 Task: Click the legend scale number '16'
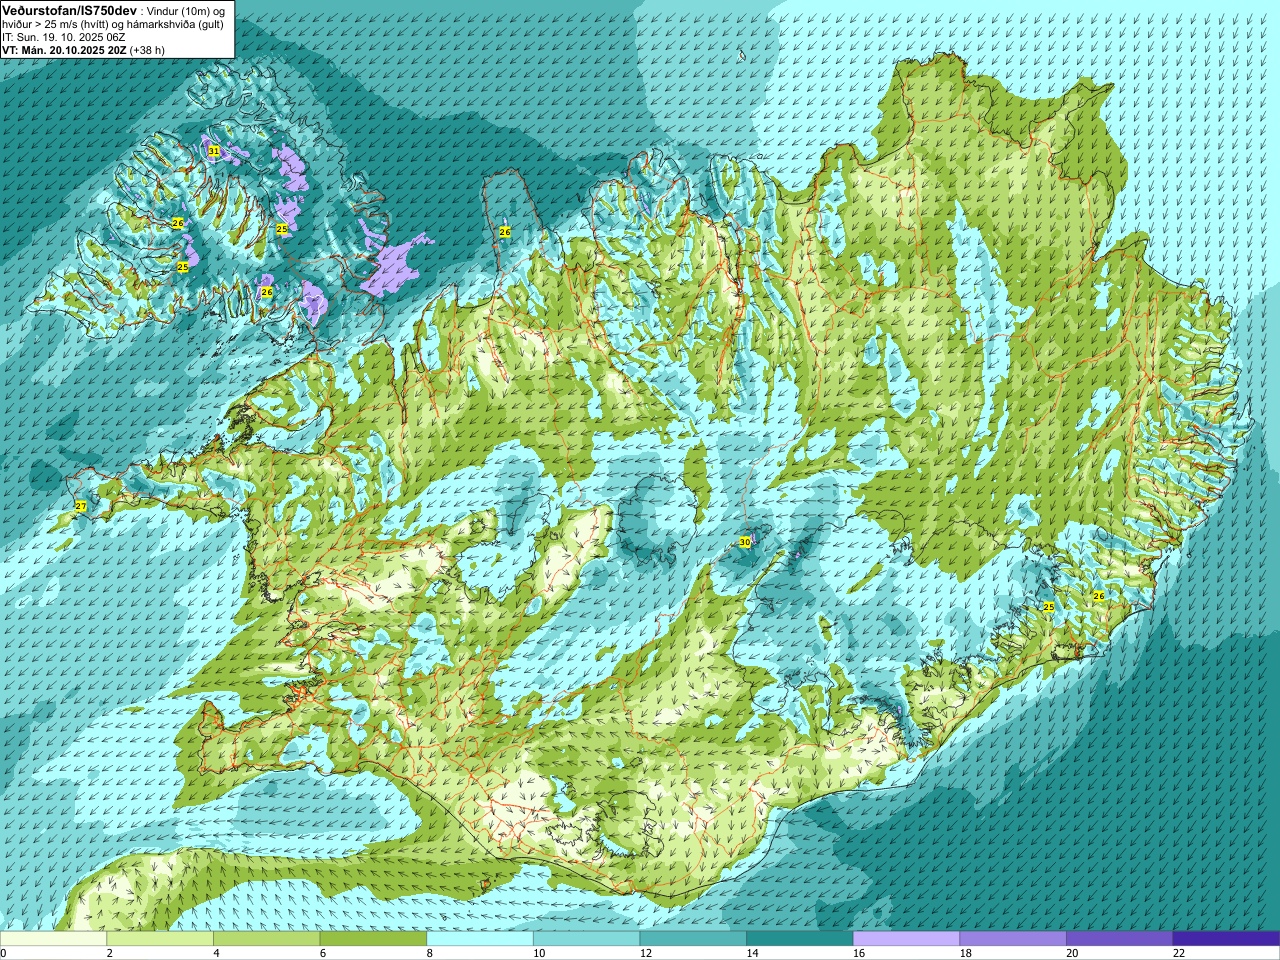click(859, 953)
